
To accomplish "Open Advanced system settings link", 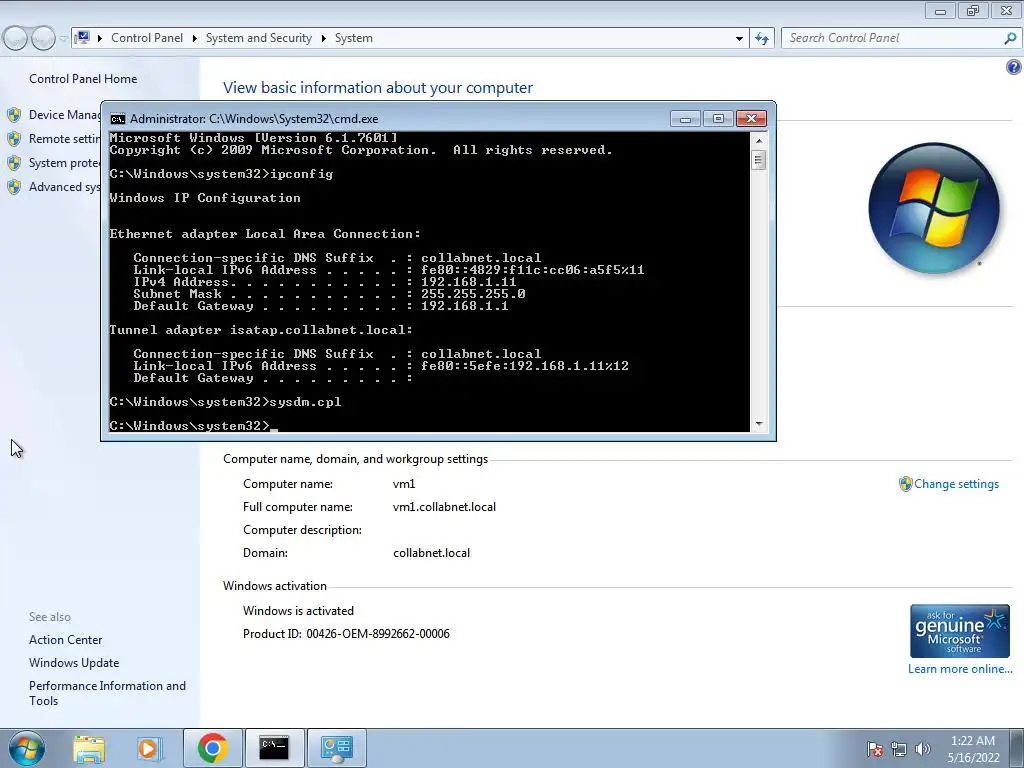I will pyautogui.click(x=64, y=187).
